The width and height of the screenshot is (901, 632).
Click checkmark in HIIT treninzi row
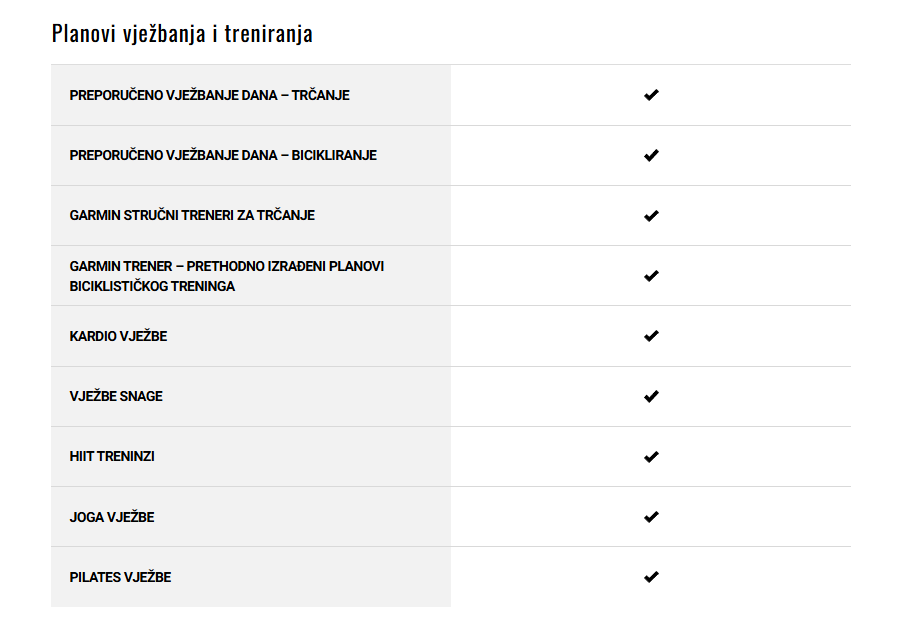pos(651,456)
